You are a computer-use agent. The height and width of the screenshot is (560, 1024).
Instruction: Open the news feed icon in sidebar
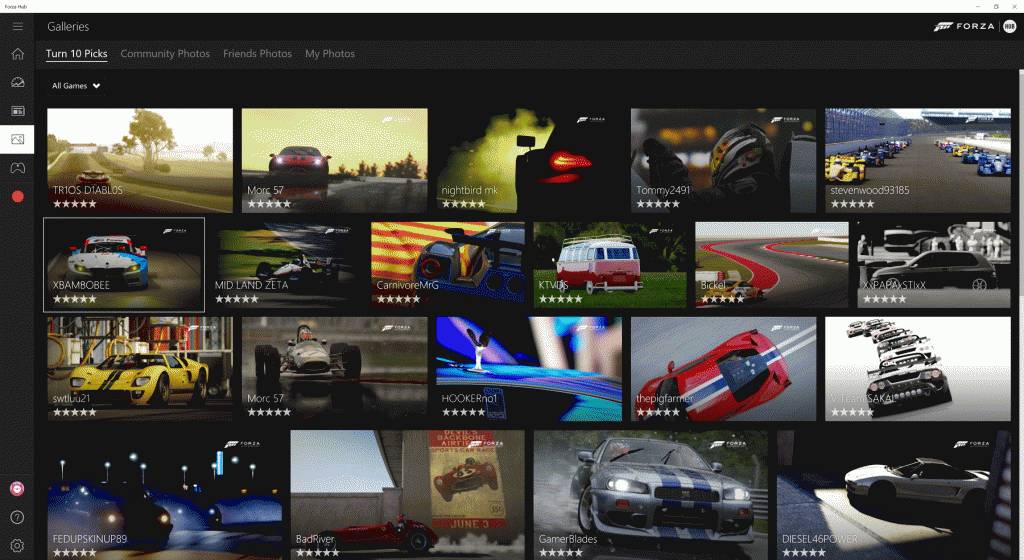pyautogui.click(x=17, y=110)
